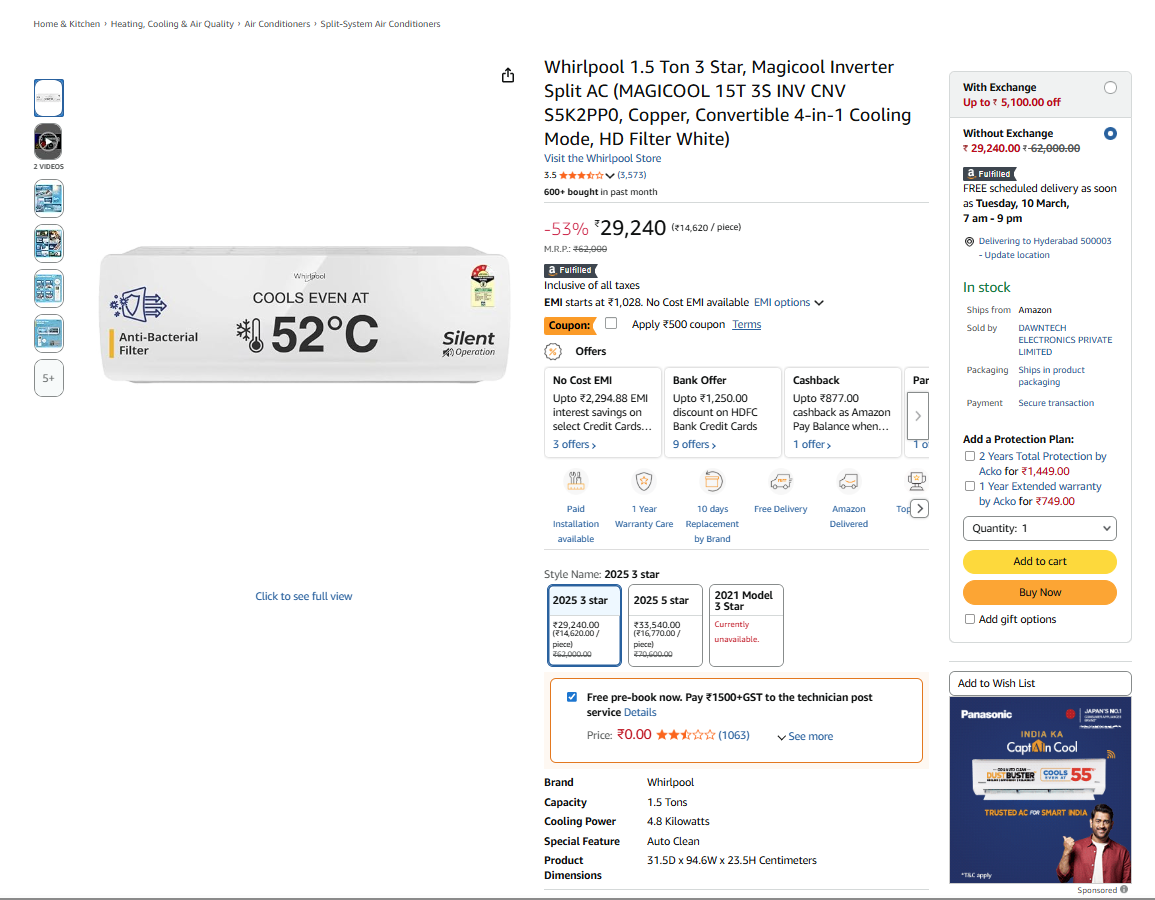The width and height of the screenshot is (1155, 900).
Task: Expand the EMI options dropdown
Action: coord(789,303)
